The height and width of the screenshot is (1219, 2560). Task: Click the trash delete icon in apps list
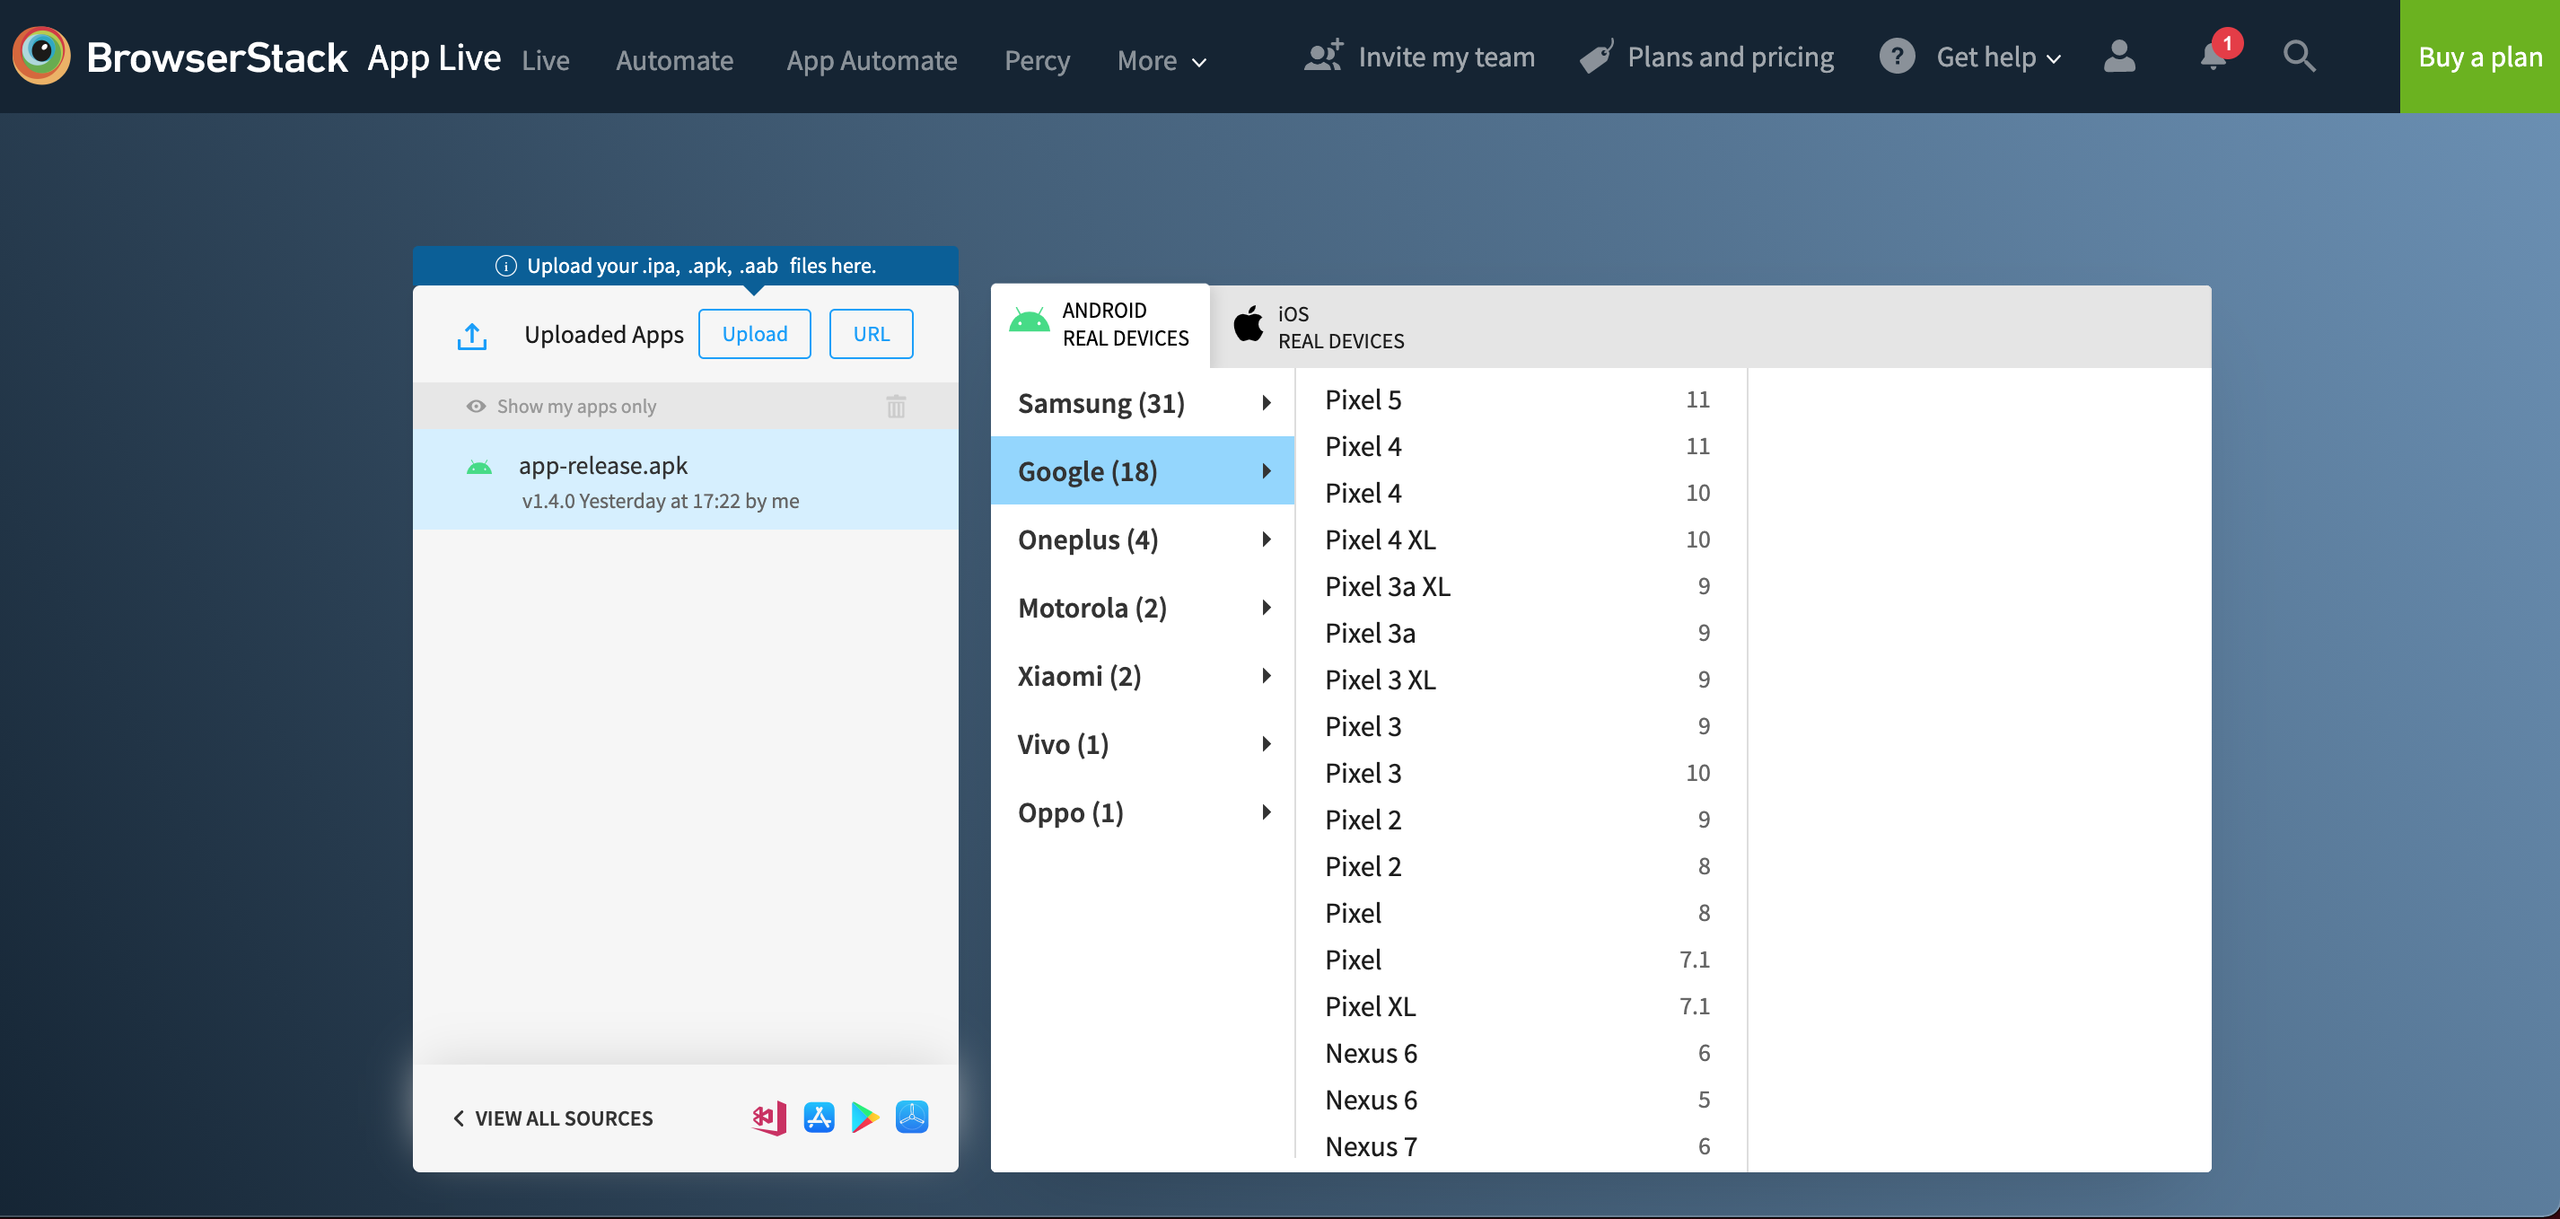click(896, 406)
